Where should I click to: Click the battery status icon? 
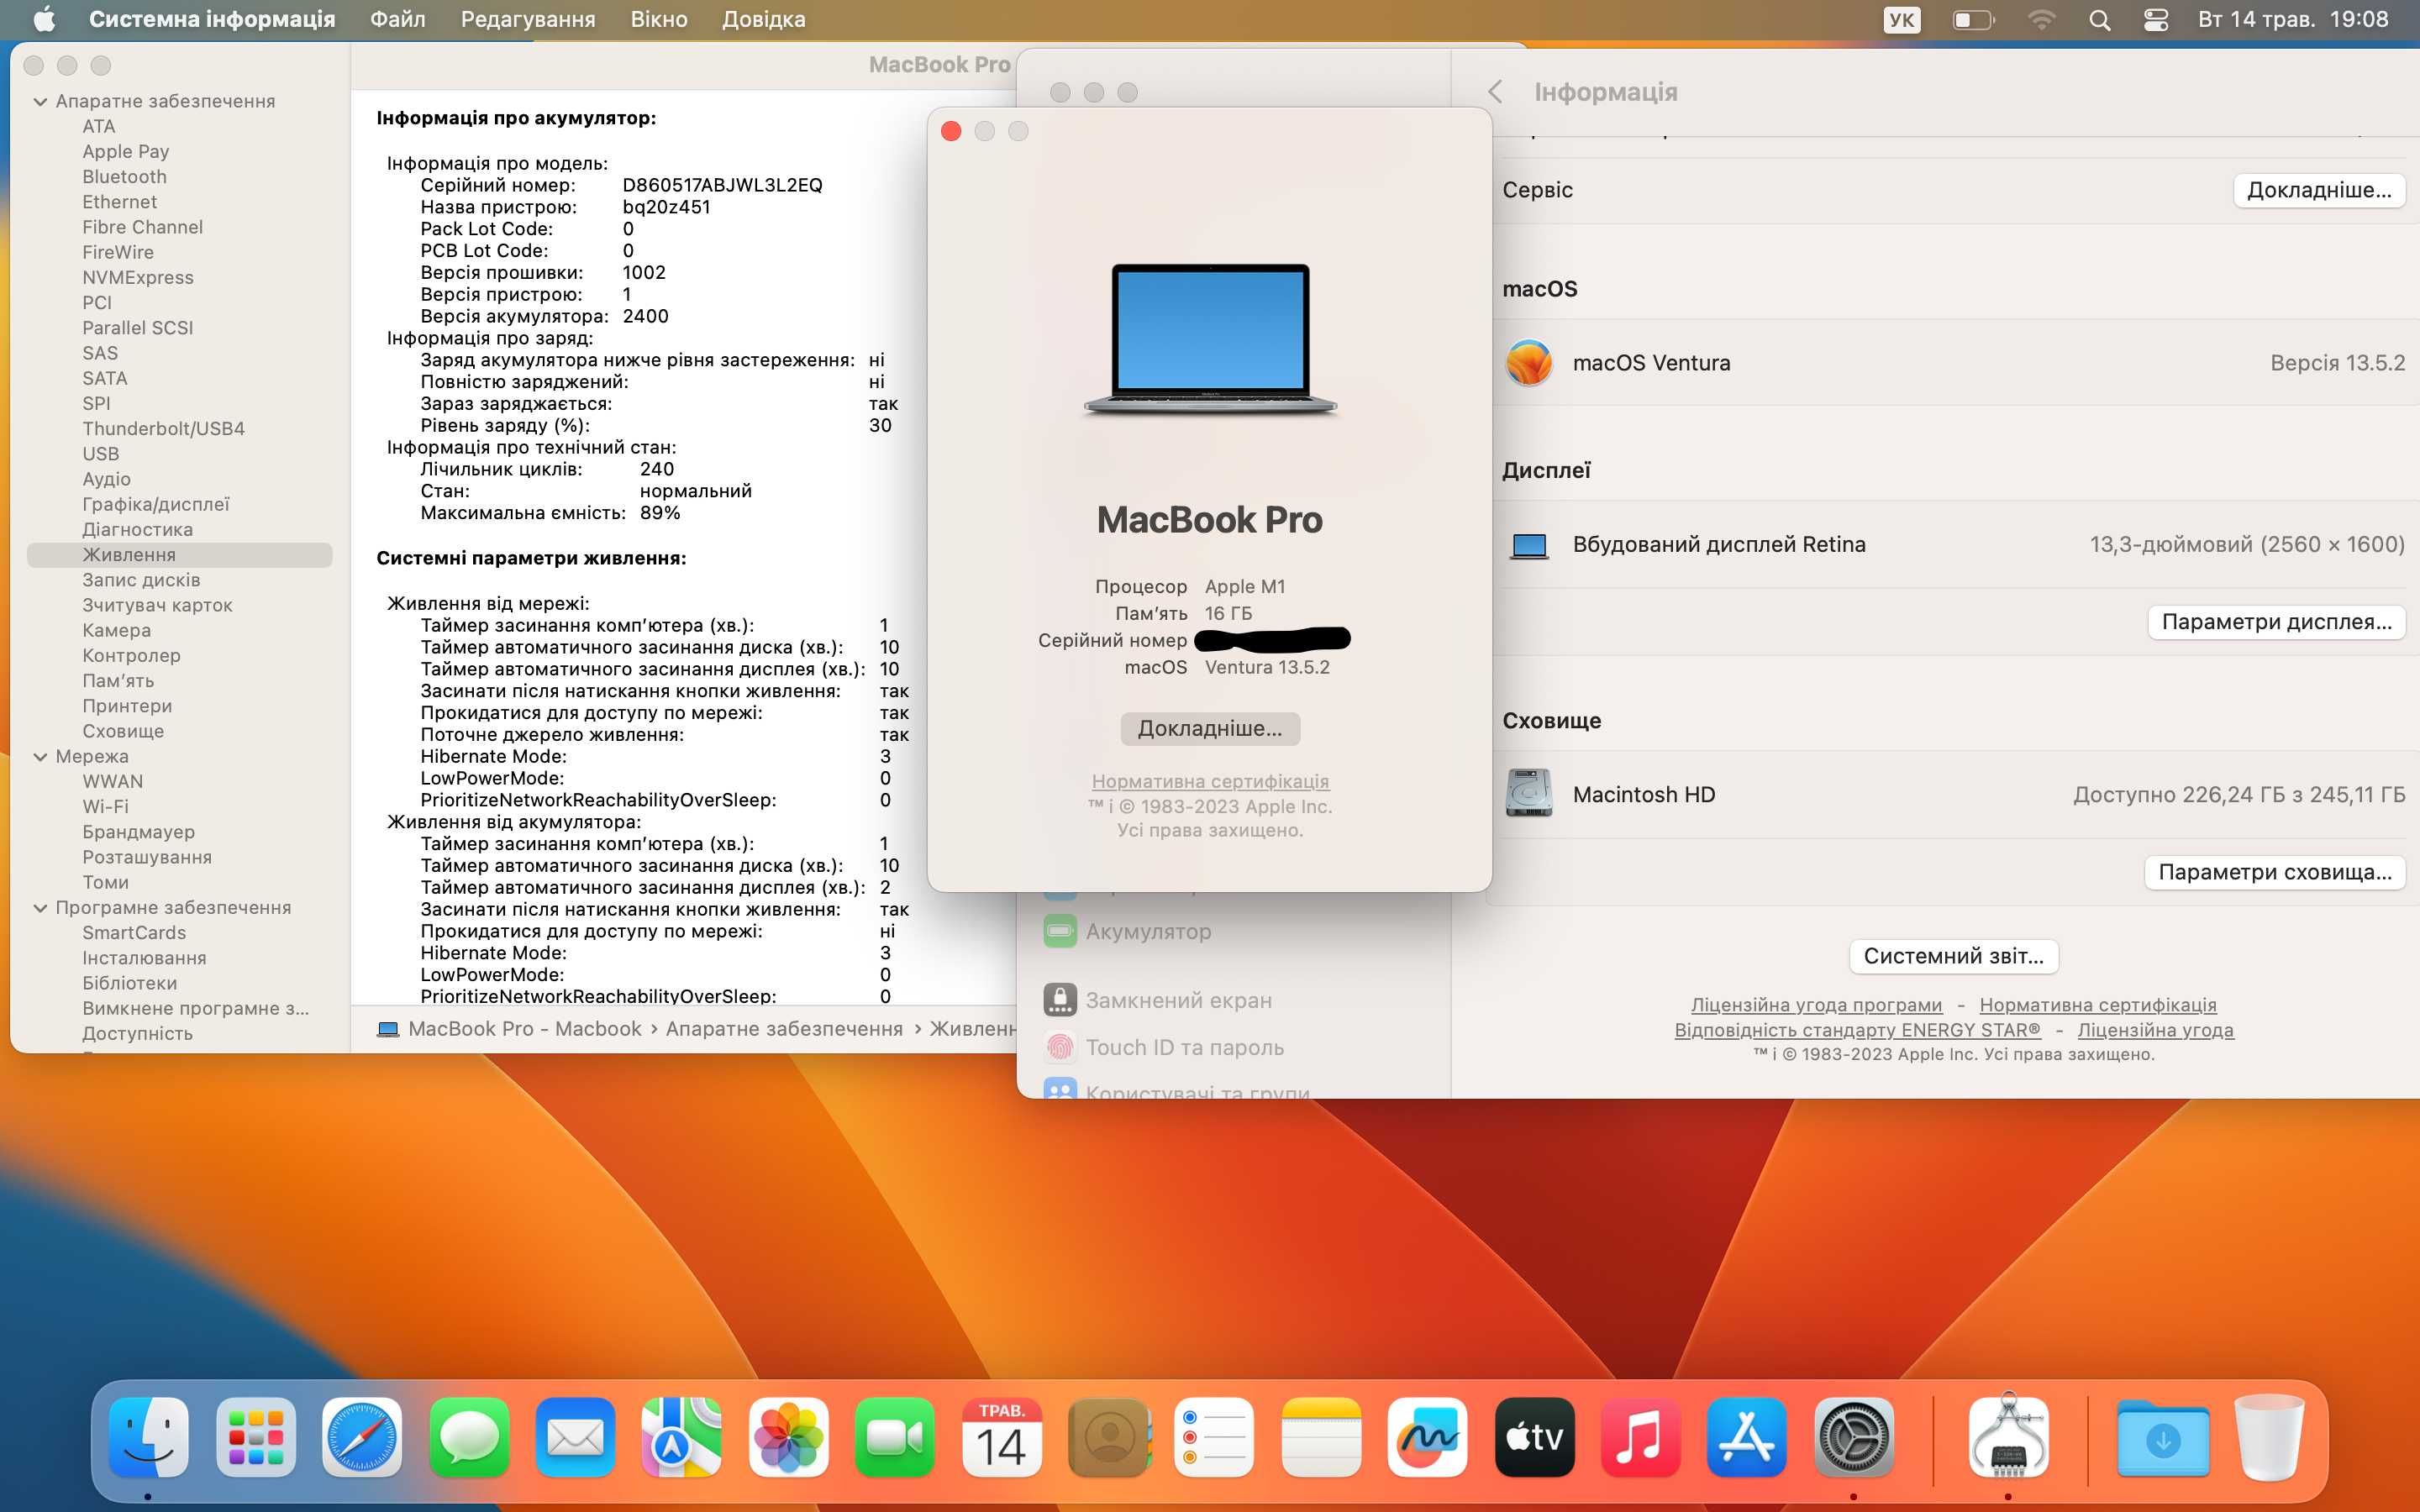click(1973, 20)
